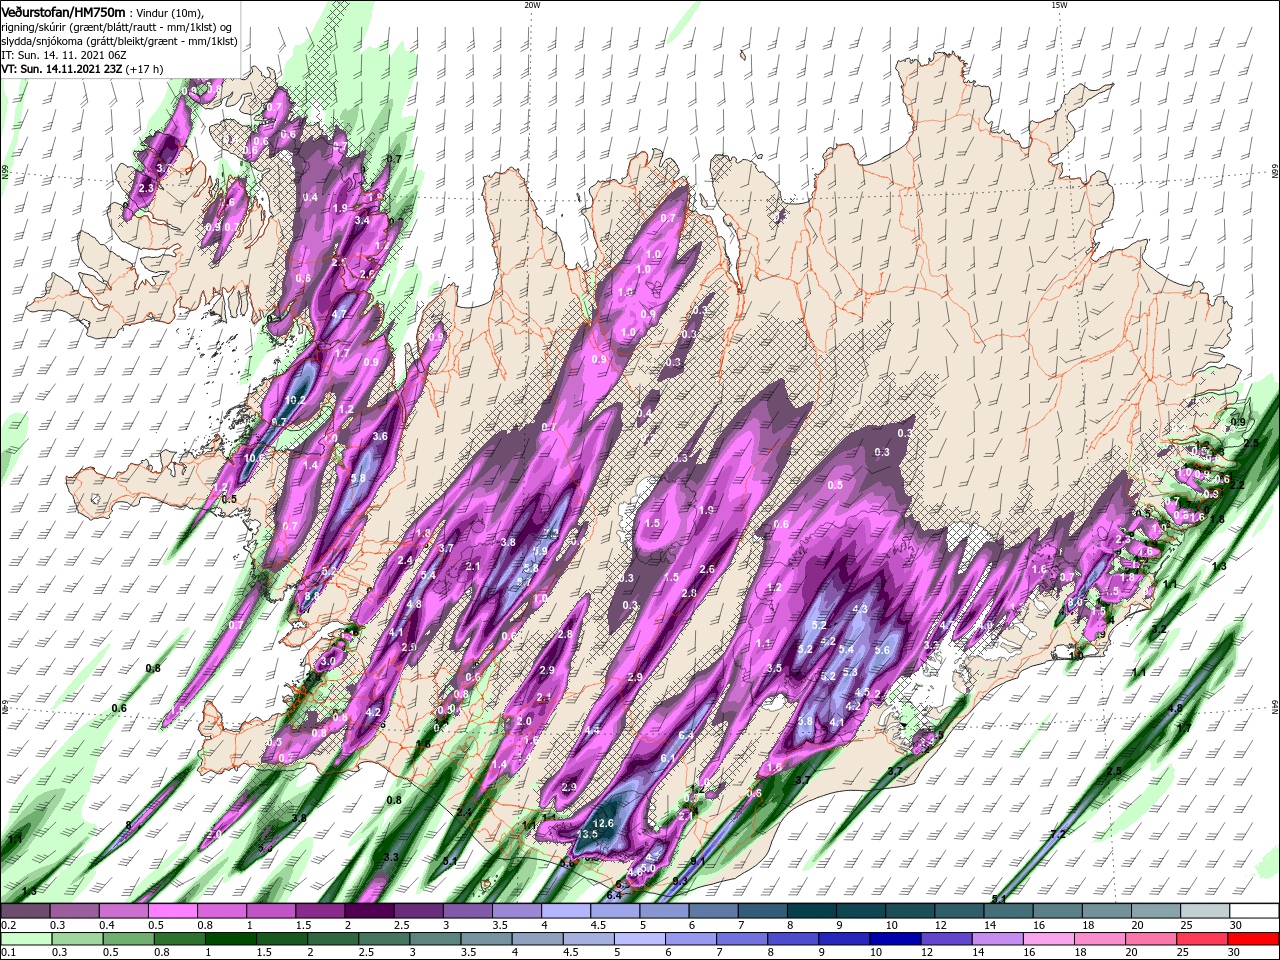Pick the dark purple 2 swatch on the upper scale
The width and height of the screenshot is (1280, 960).
click(369, 911)
